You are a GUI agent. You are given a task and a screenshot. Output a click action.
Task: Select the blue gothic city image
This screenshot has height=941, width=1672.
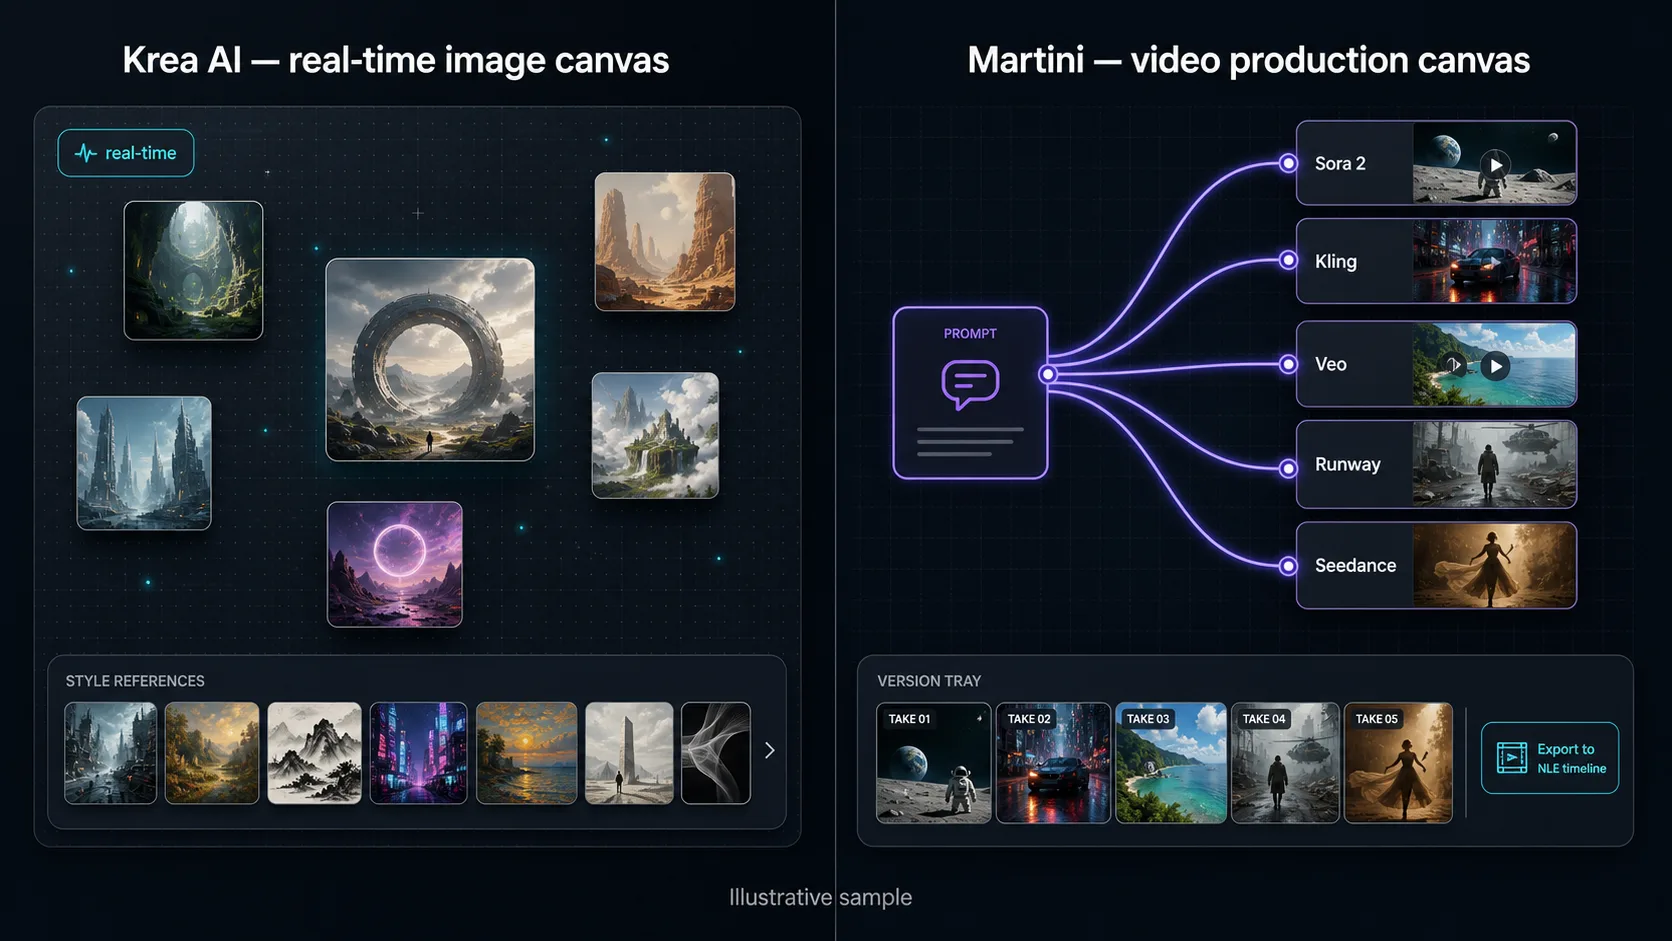point(144,463)
